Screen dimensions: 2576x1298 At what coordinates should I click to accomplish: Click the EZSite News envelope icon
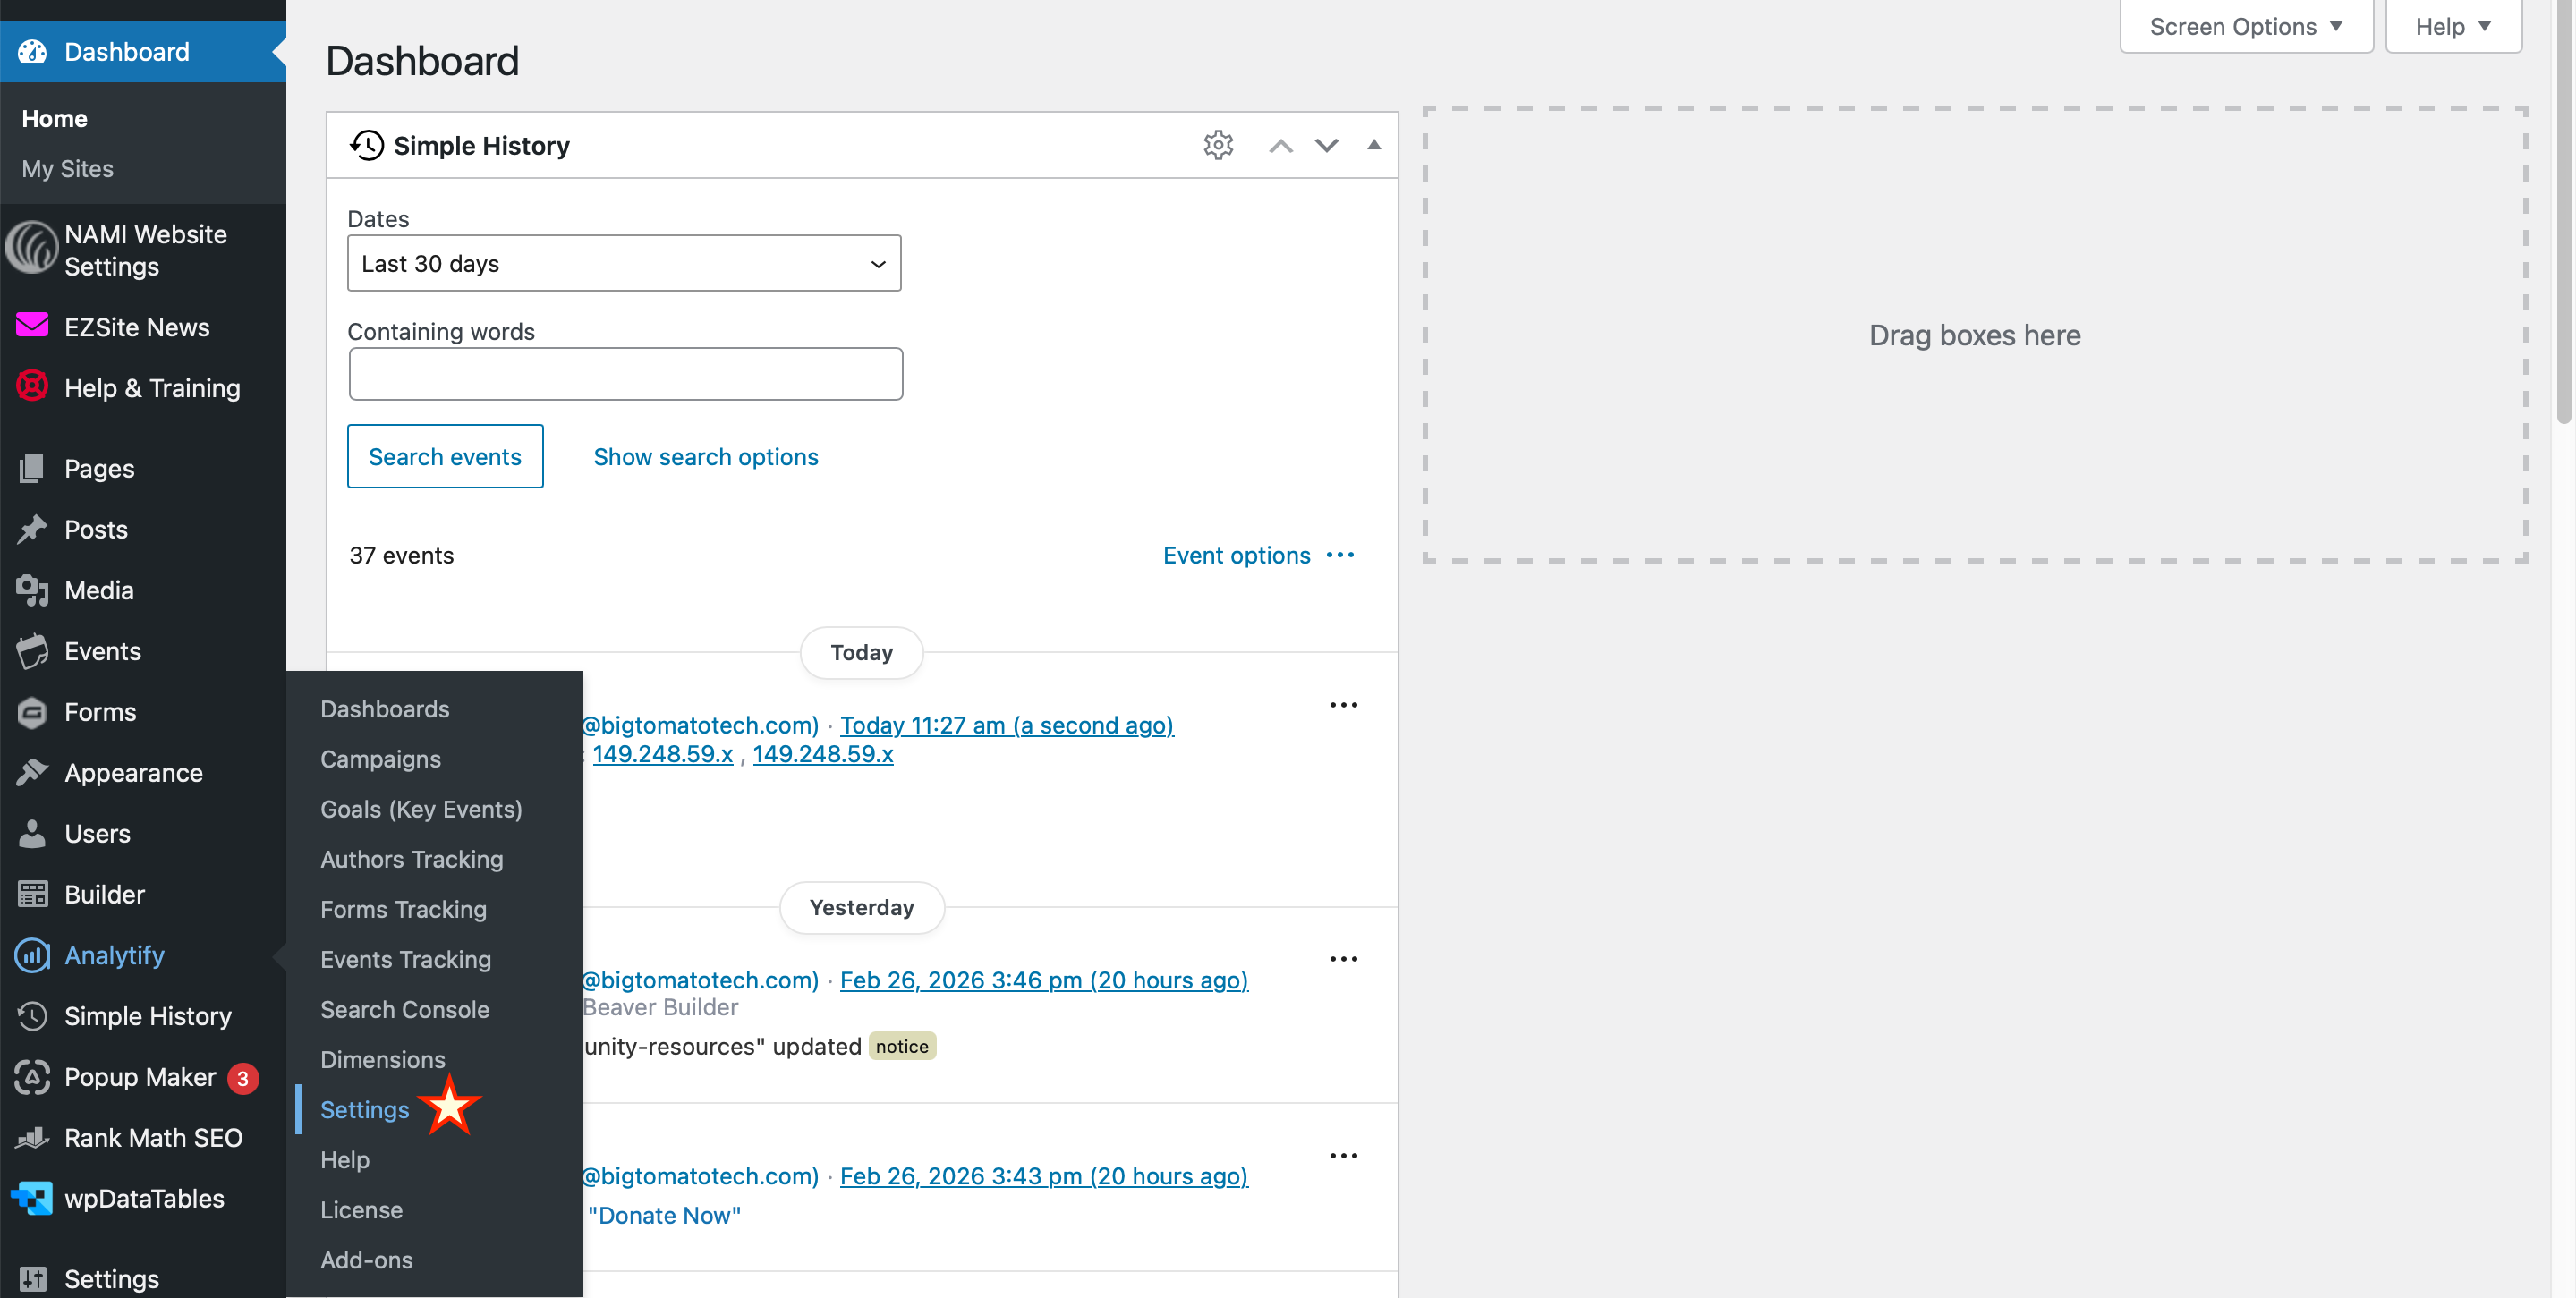pyautogui.click(x=32, y=326)
